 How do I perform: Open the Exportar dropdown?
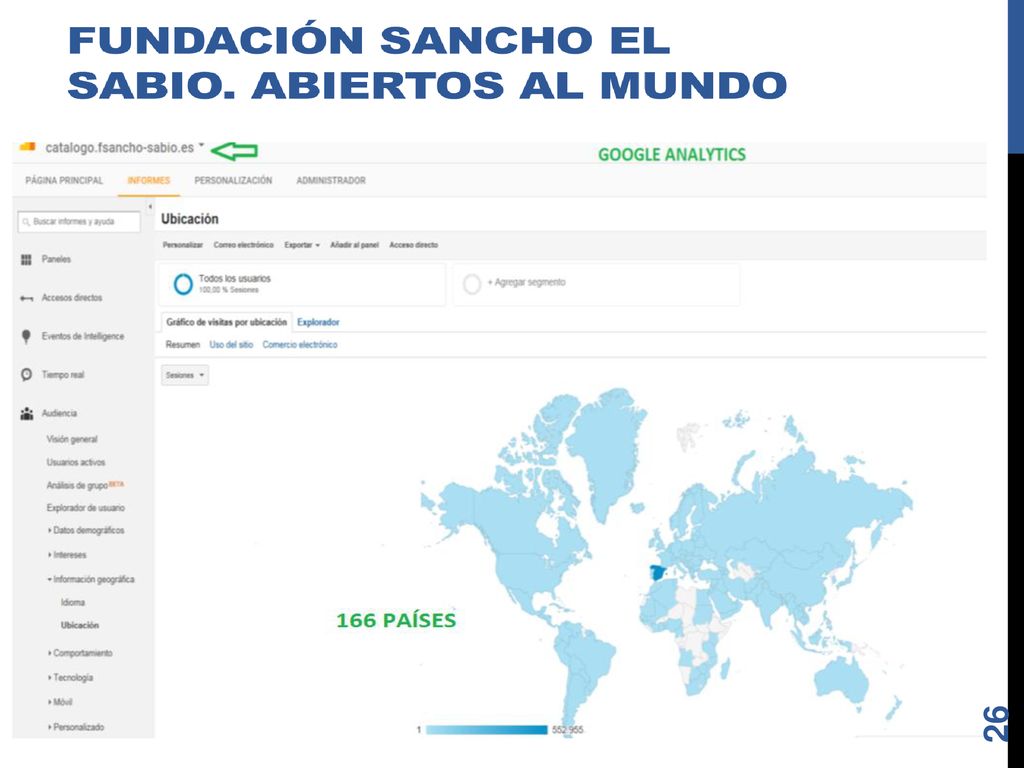(x=302, y=245)
